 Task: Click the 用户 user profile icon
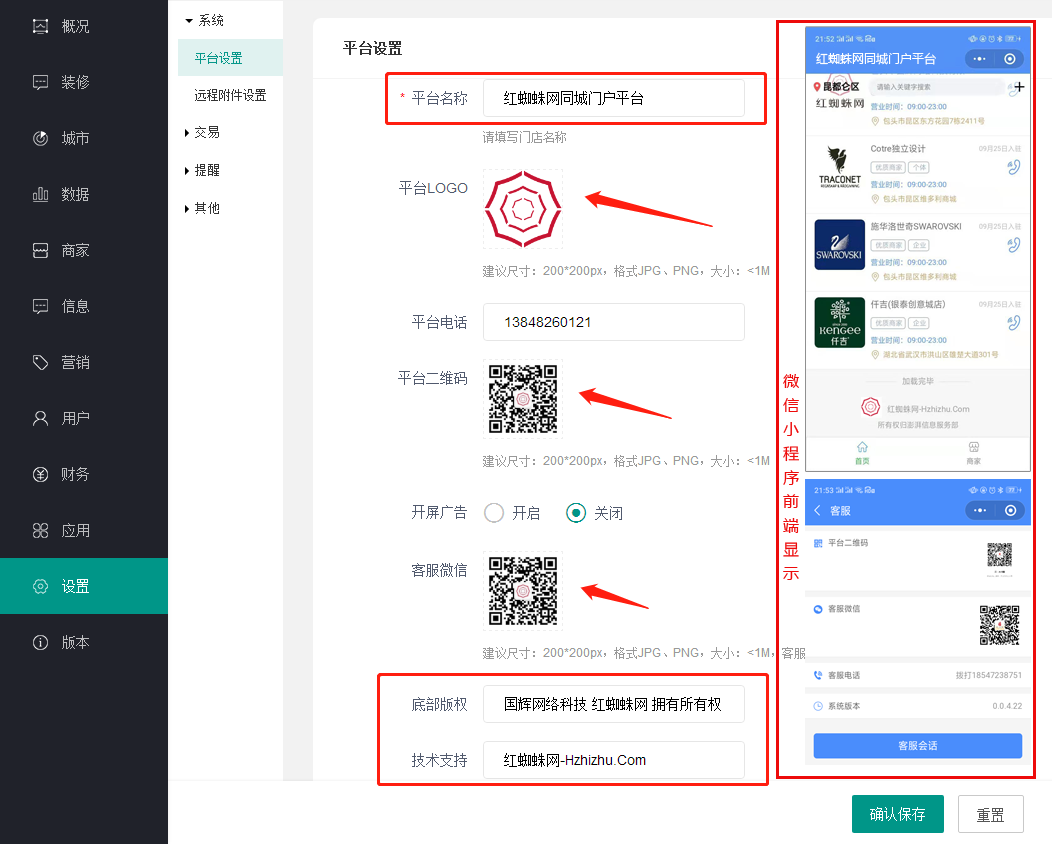pos(40,419)
